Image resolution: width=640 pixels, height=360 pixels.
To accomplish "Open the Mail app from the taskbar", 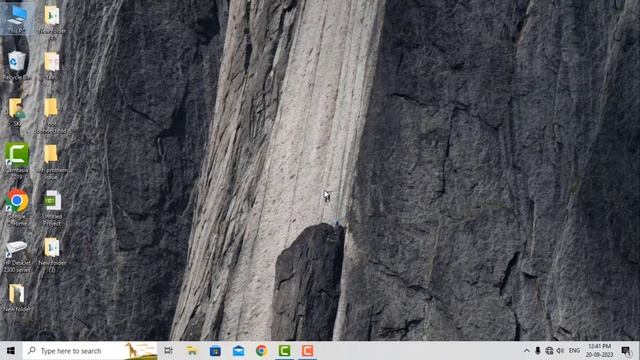I will click(x=238, y=351).
